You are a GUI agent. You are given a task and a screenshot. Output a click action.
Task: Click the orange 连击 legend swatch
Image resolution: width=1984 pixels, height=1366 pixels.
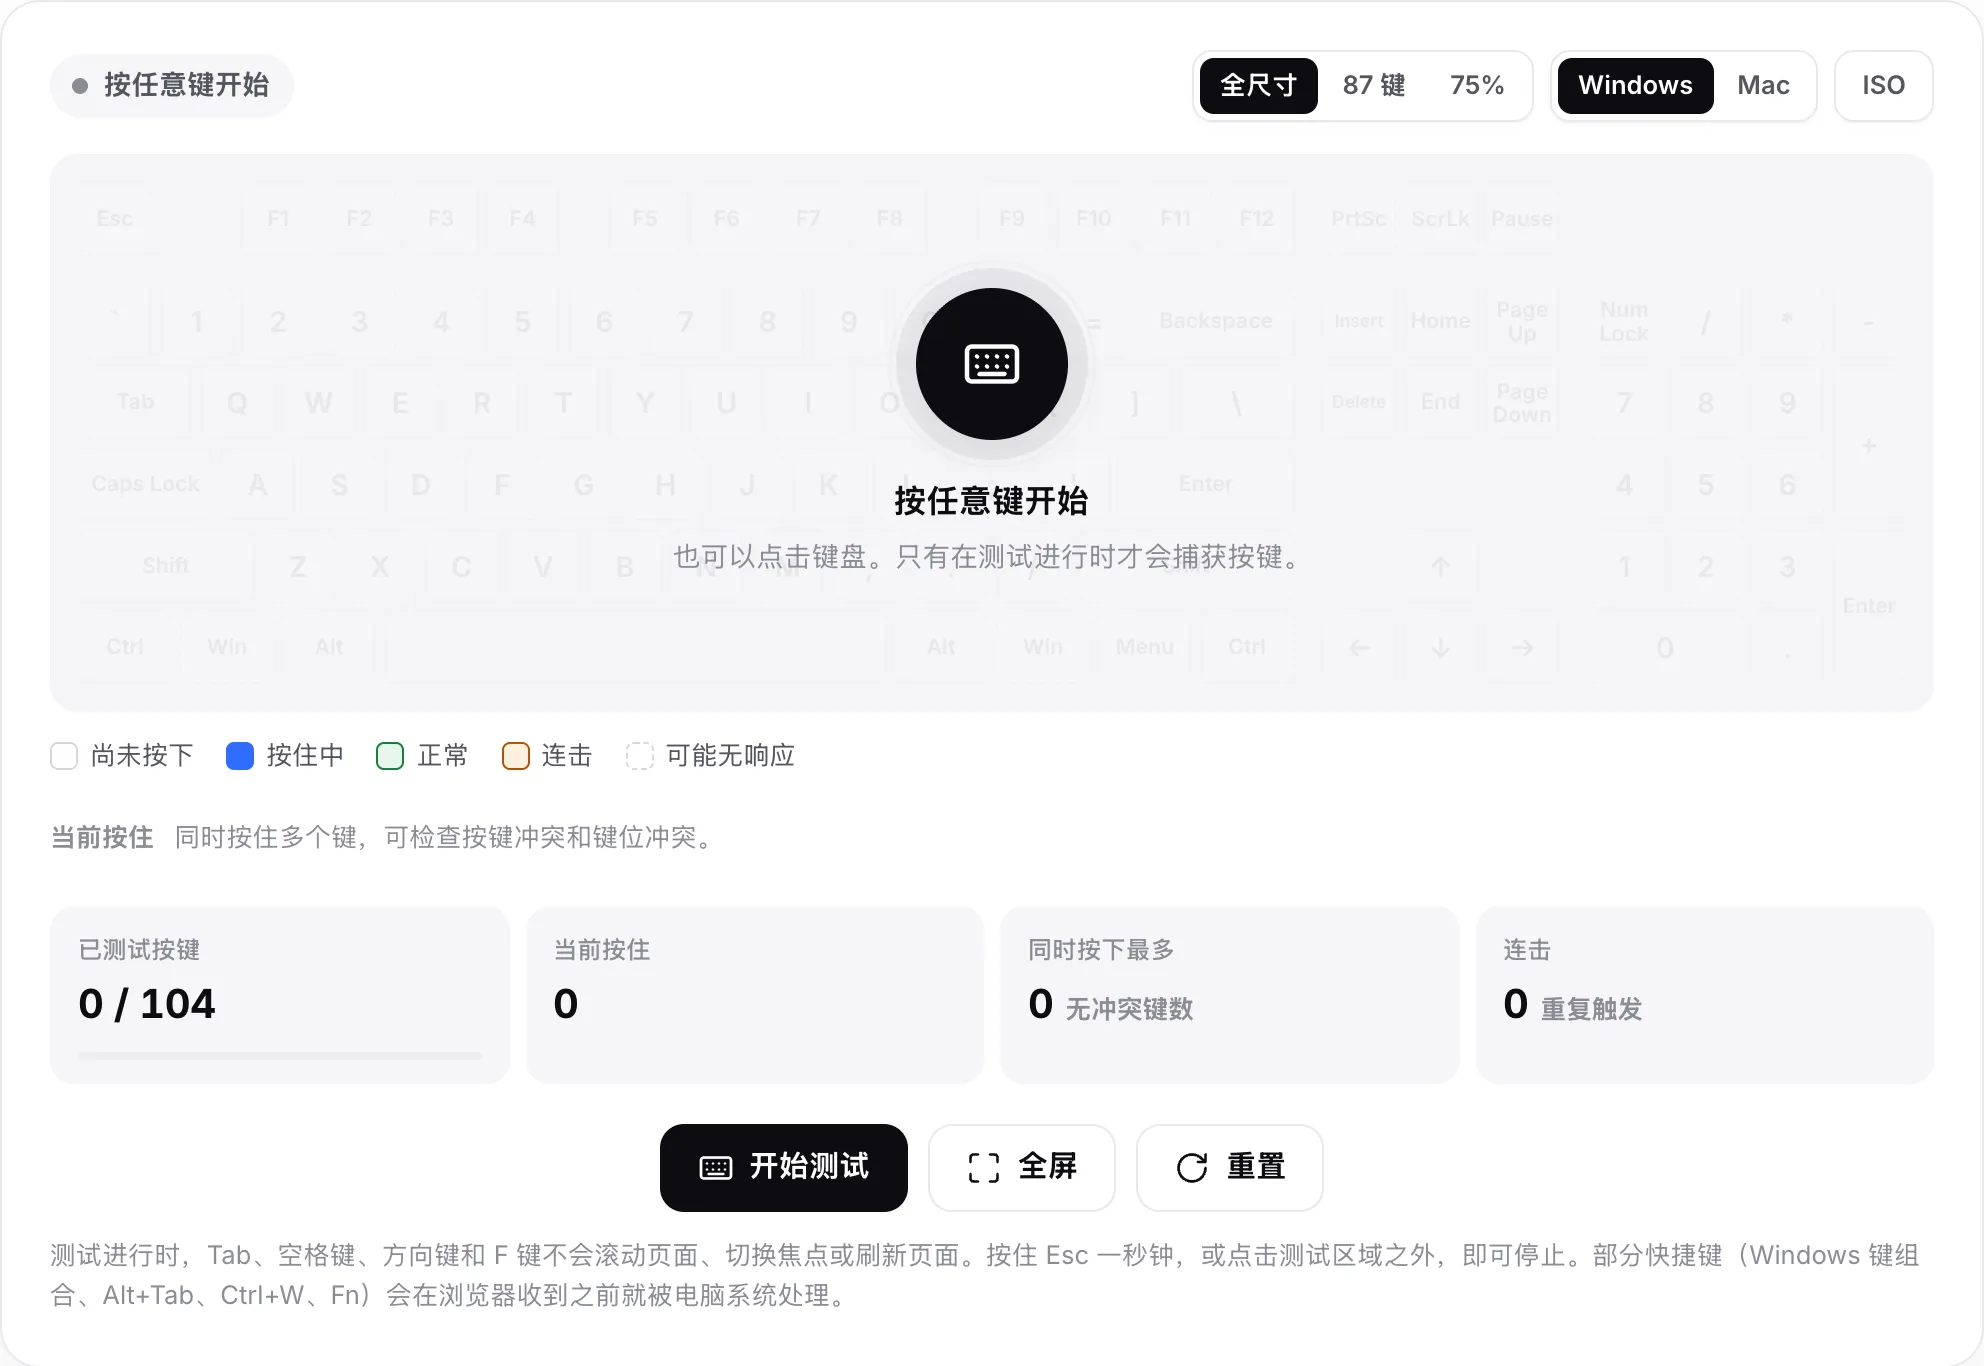pos(516,756)
